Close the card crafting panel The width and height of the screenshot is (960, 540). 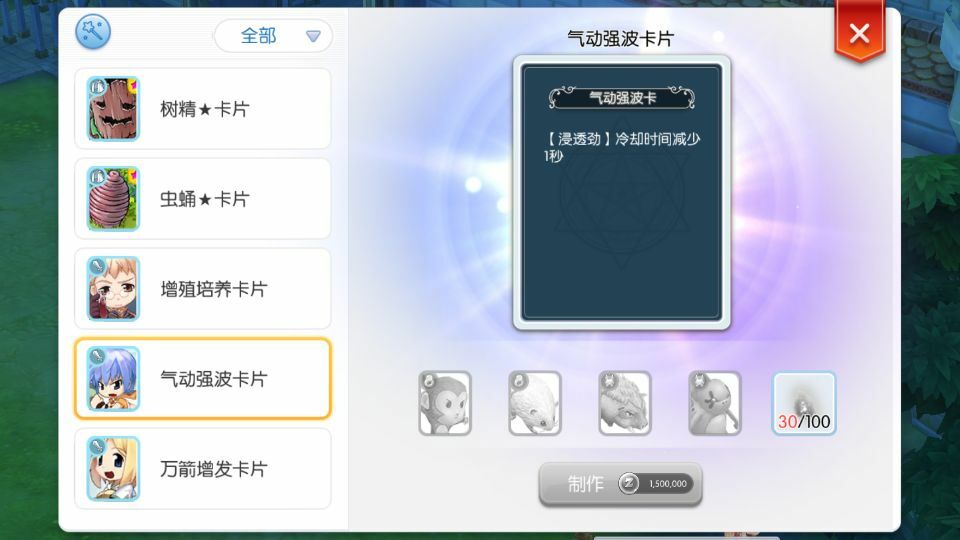click(x=860, y=32)
